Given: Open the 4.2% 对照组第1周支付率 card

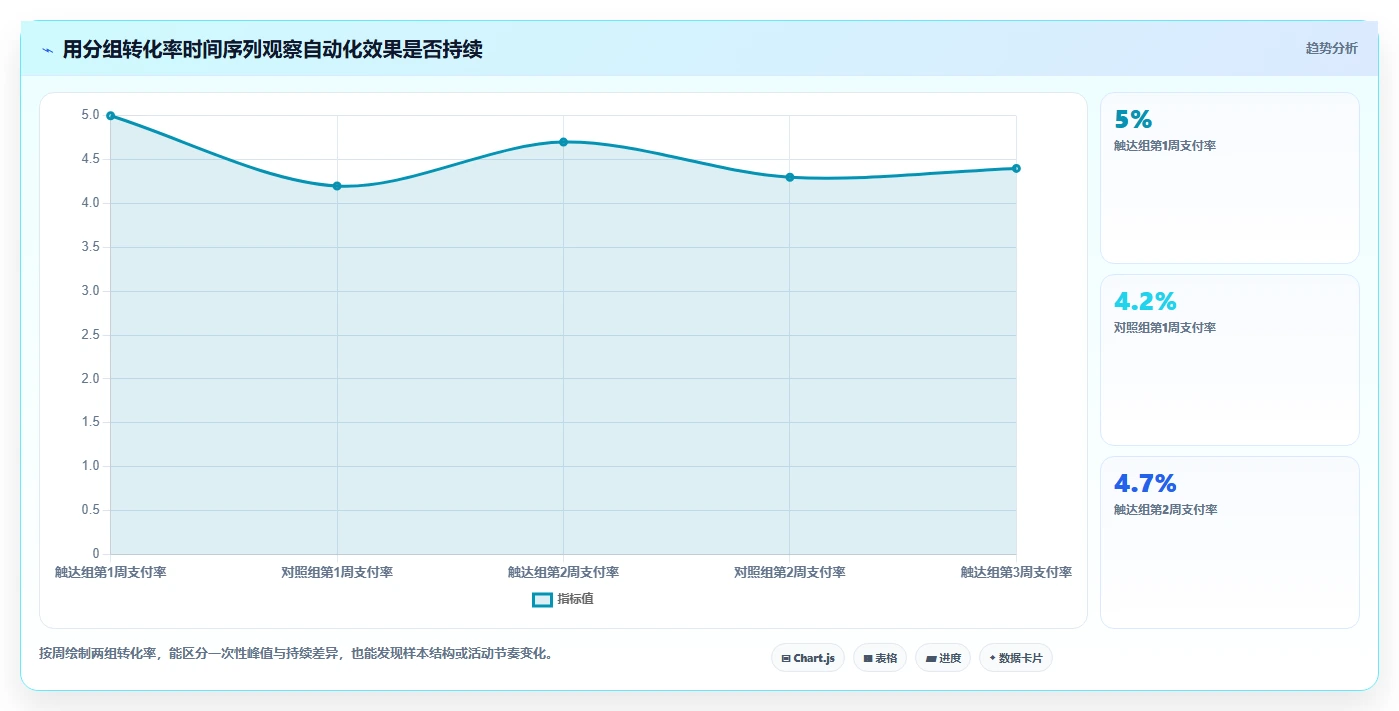Looking at the screenshot, I should click(1230, 360).
